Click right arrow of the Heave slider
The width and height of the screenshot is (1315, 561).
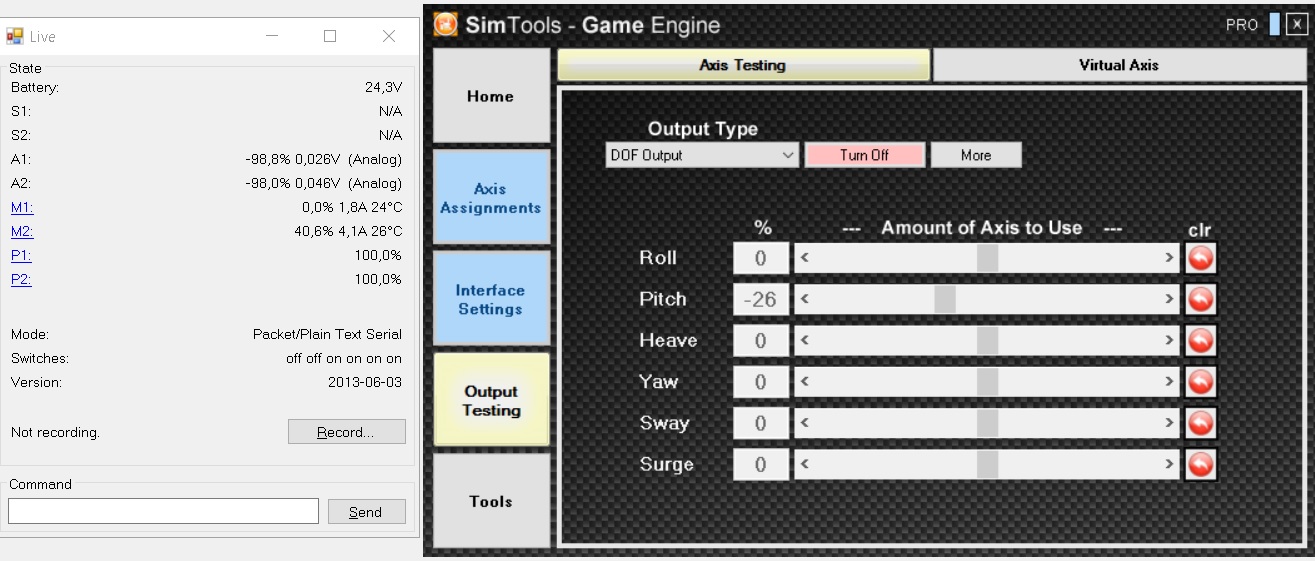(x=1169, y=341)
